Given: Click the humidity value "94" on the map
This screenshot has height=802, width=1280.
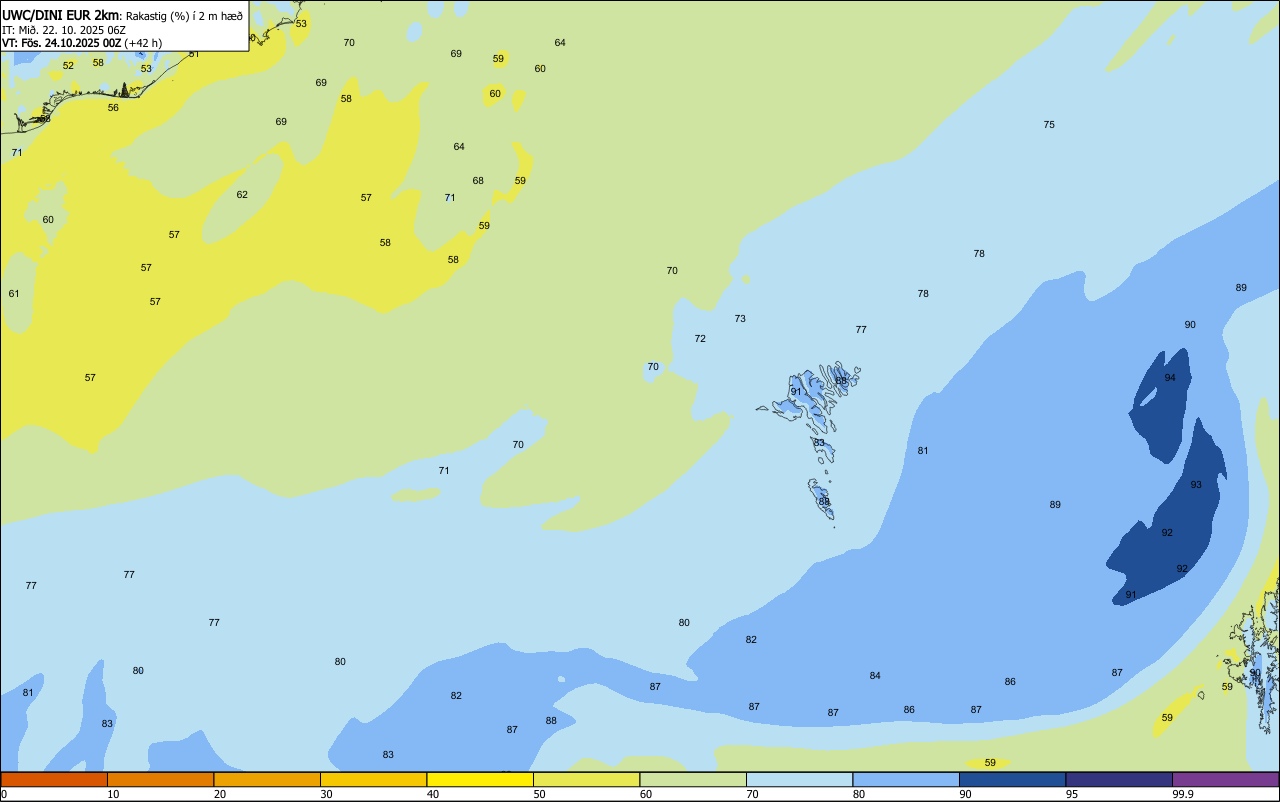Looking at the screenshot, I should coord(1170,378).
